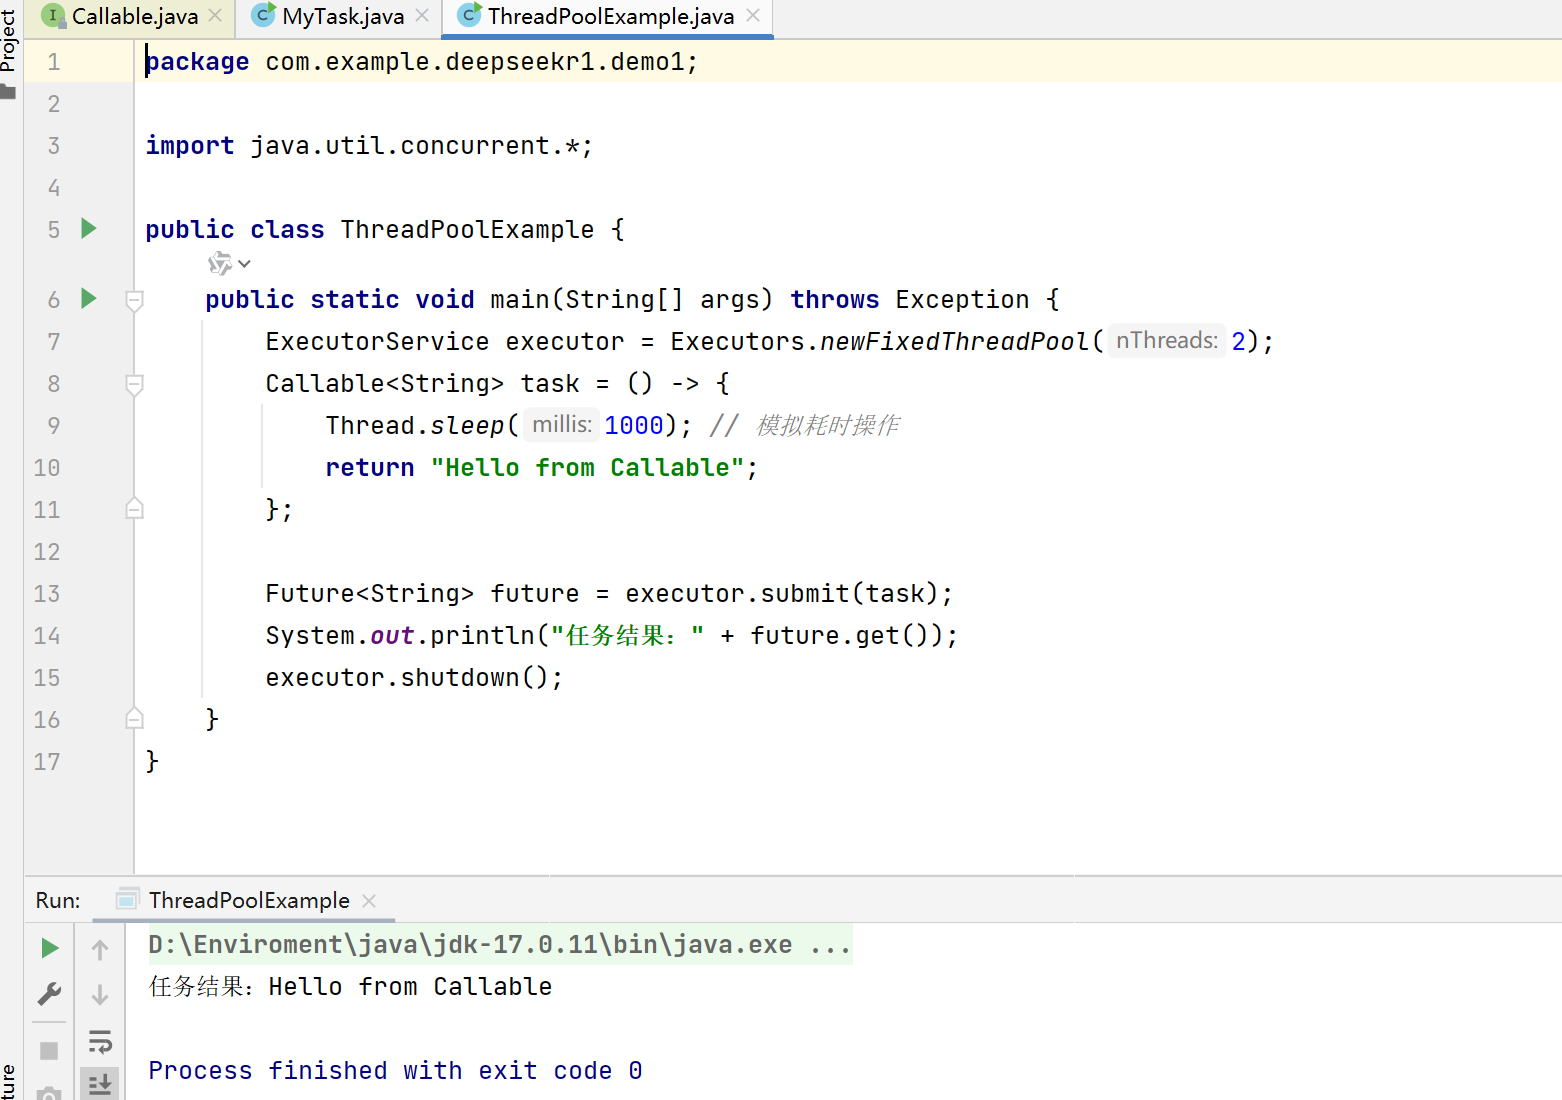1562x1100 pixels.
Task: Click "Process finished with exit code 0"
Action: 395,1071
